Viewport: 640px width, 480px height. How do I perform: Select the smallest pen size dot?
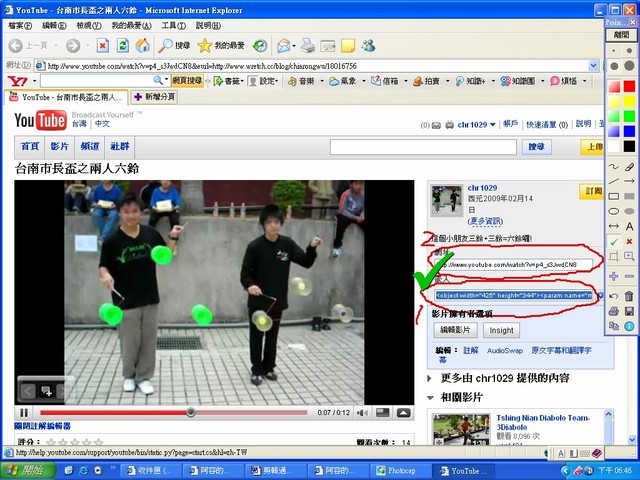(x=614, y=51)
